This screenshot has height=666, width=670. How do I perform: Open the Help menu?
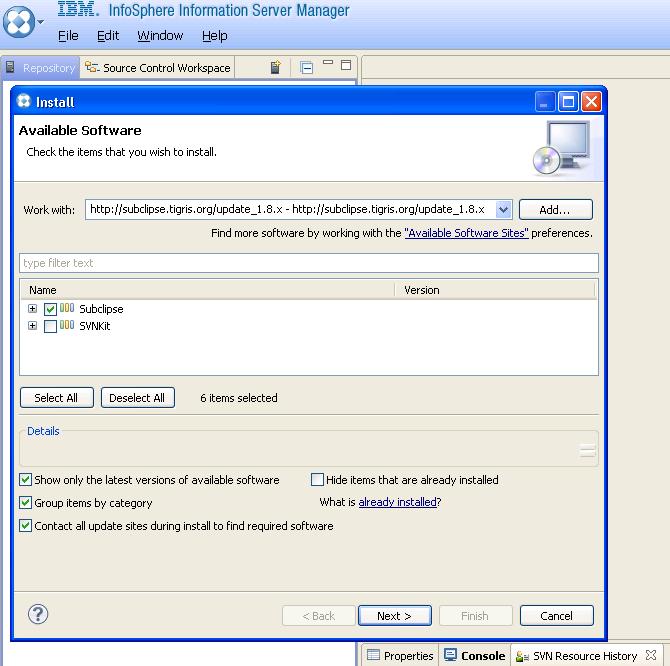pos(215,35)
